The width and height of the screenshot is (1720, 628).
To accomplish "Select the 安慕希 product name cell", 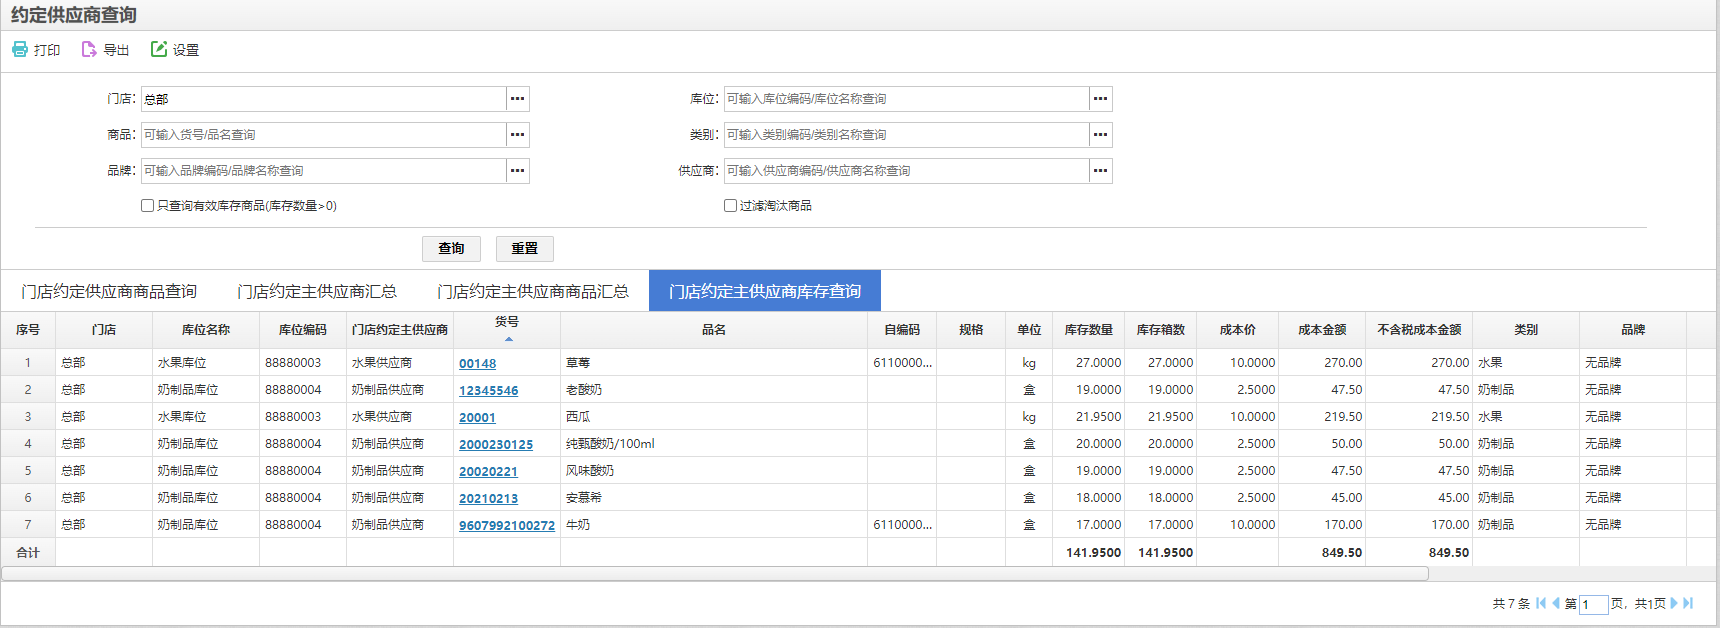I will coord(713,498).
